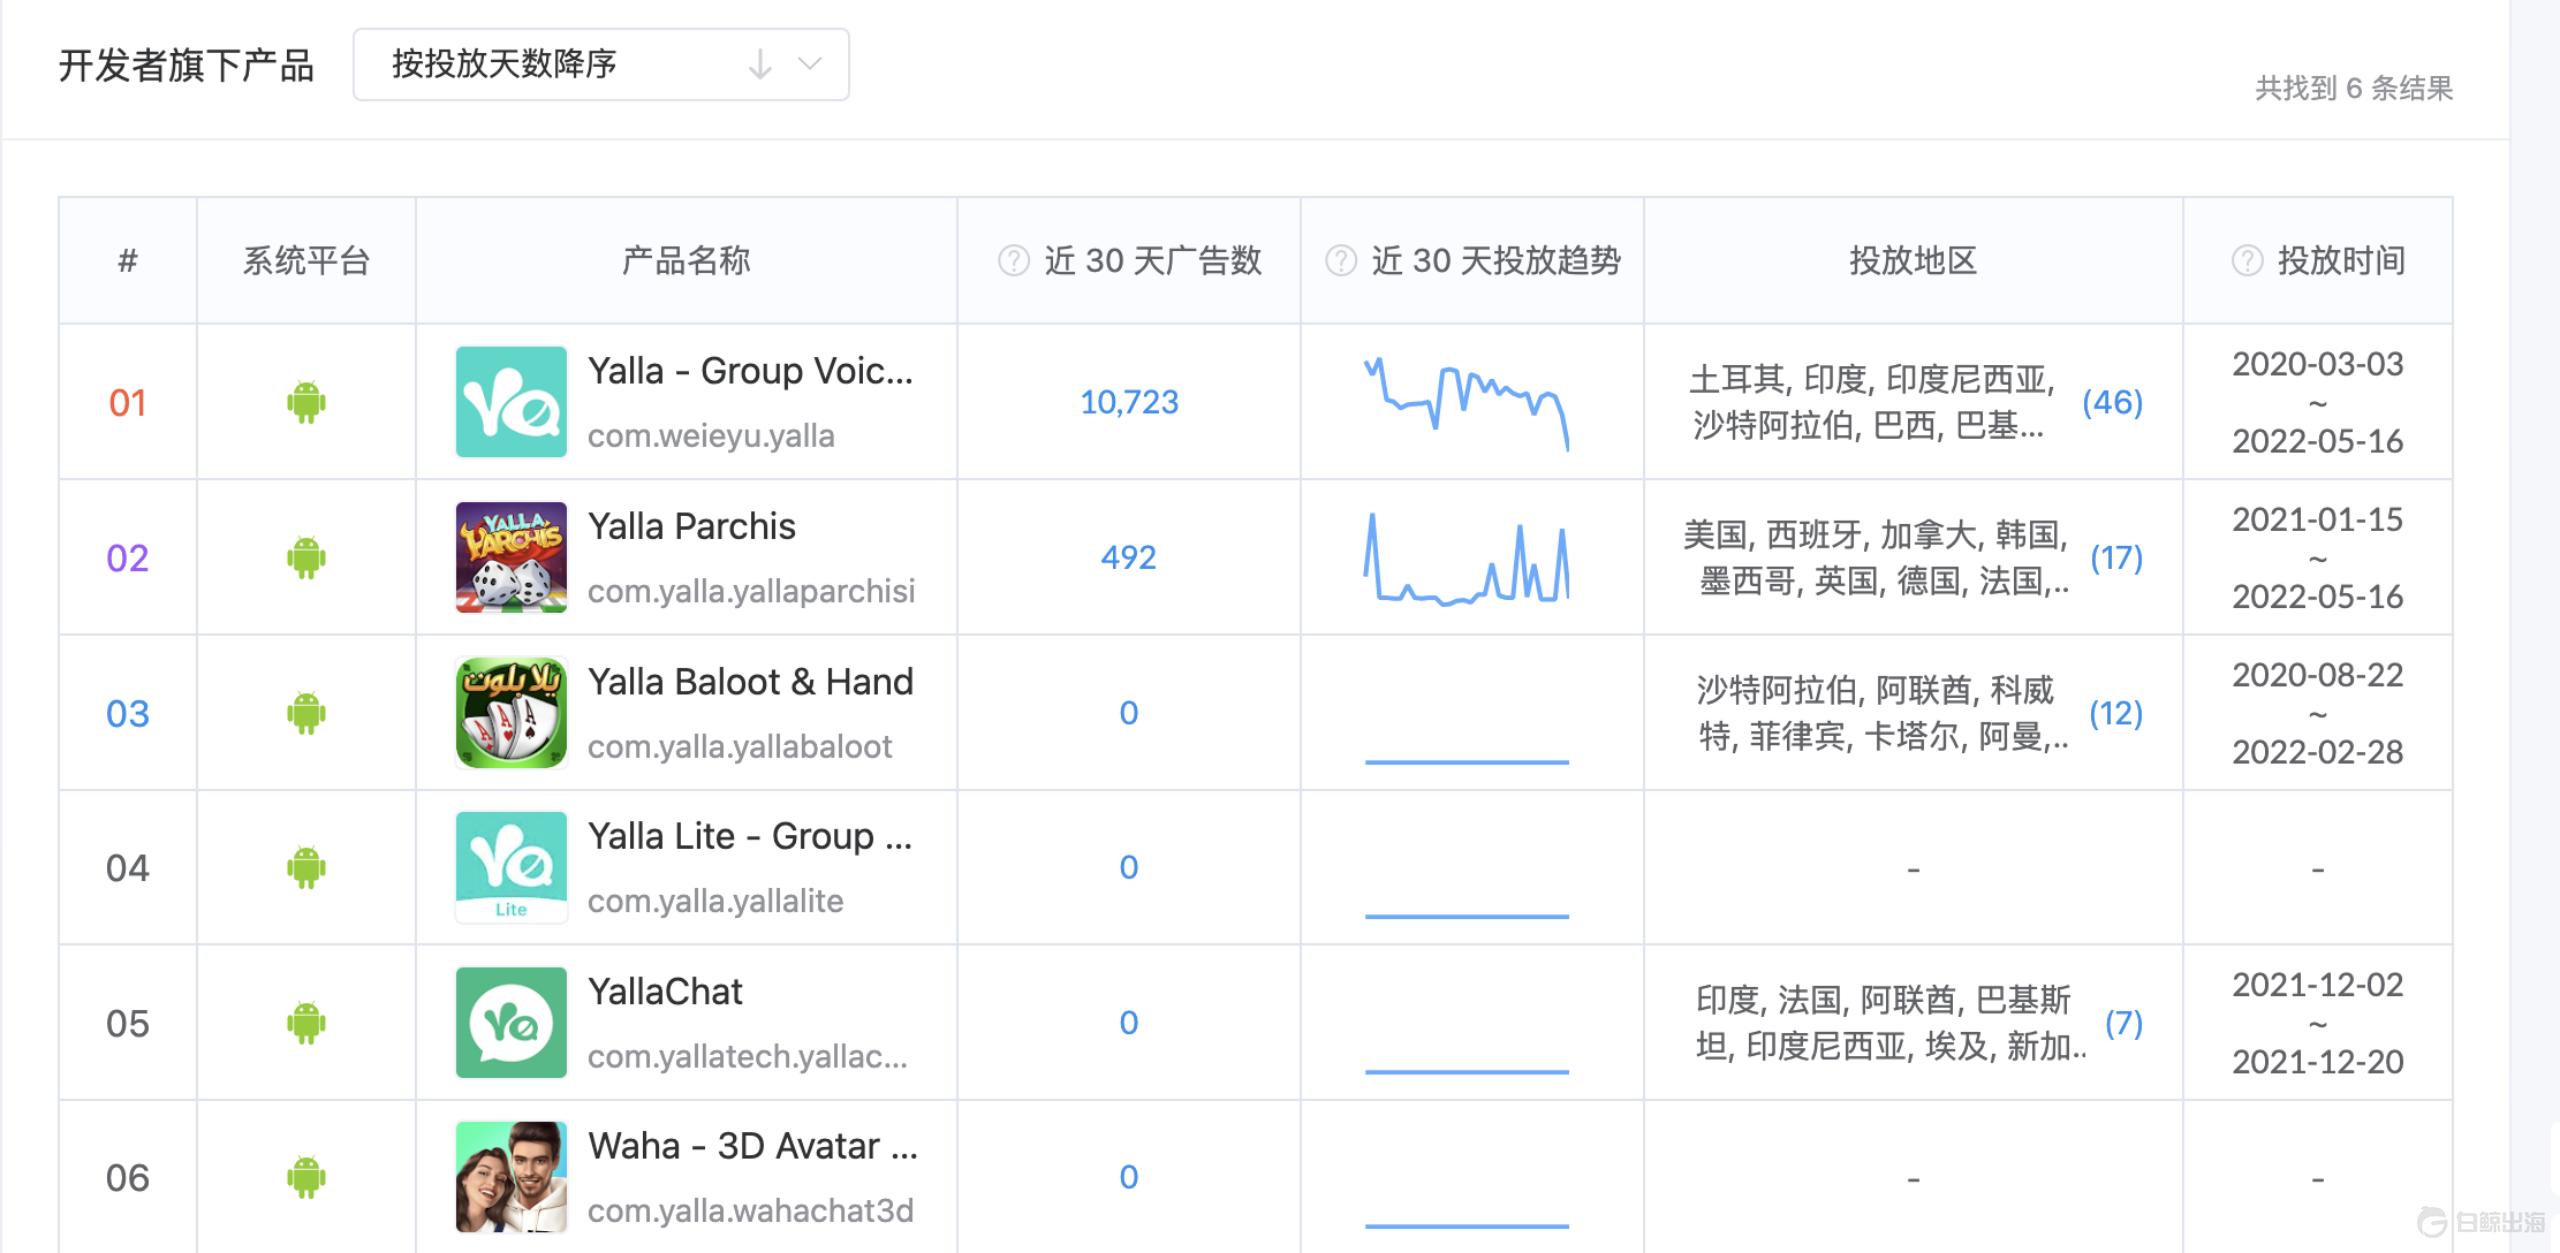Select the YallaChat green app icon

[x=511, y=1022]
